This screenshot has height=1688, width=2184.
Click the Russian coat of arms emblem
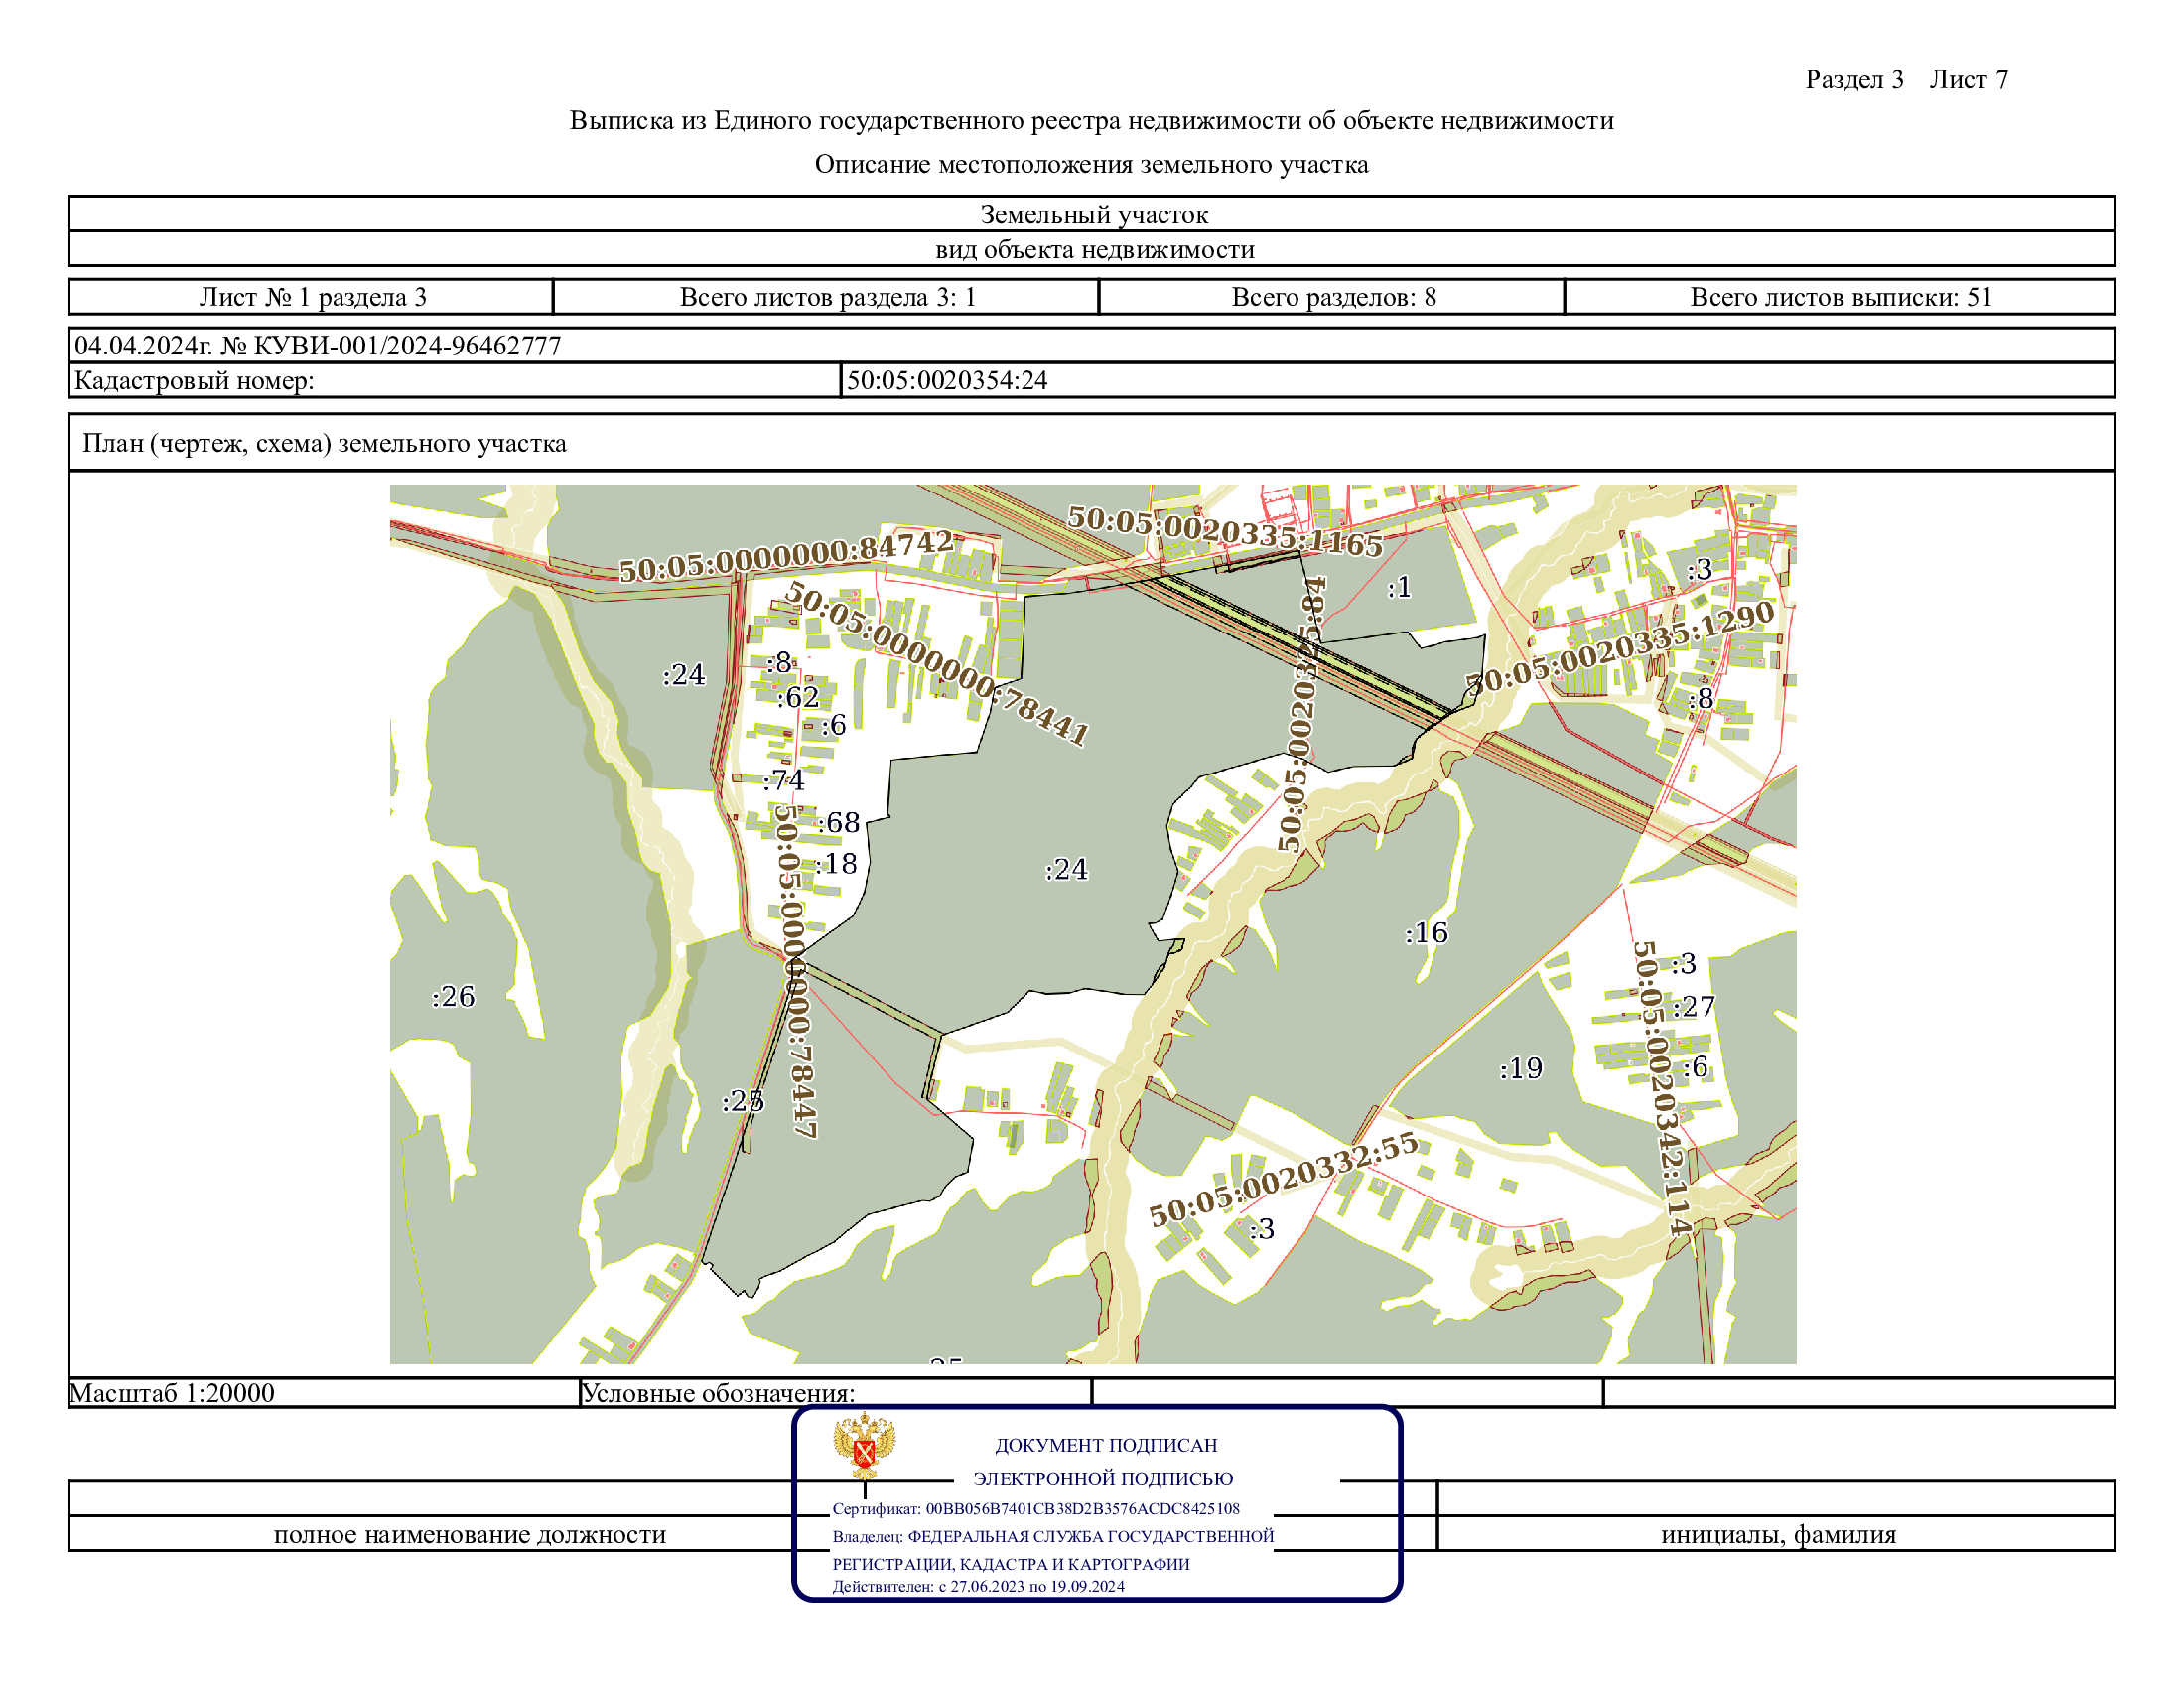coord(864,1446)
